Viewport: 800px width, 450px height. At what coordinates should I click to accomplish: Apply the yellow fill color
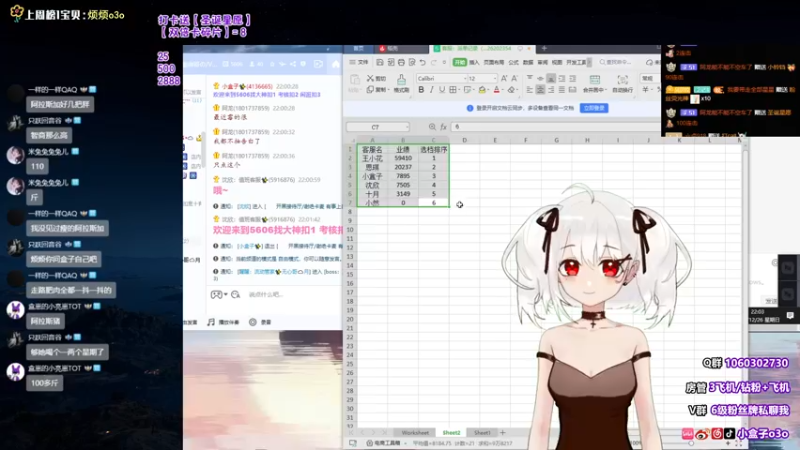coord(482,90)
